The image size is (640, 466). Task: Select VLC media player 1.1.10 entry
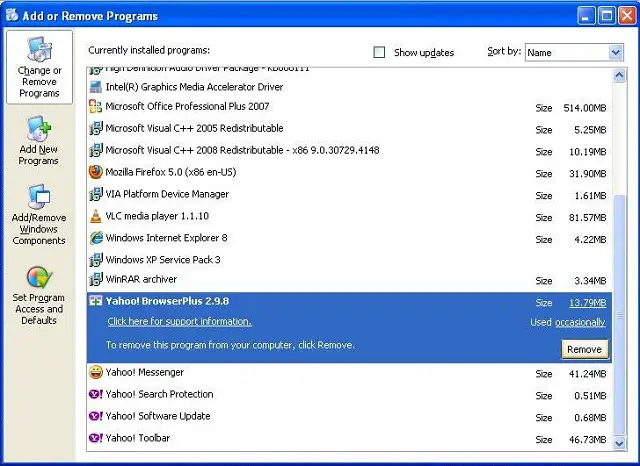tap(349, 217)
